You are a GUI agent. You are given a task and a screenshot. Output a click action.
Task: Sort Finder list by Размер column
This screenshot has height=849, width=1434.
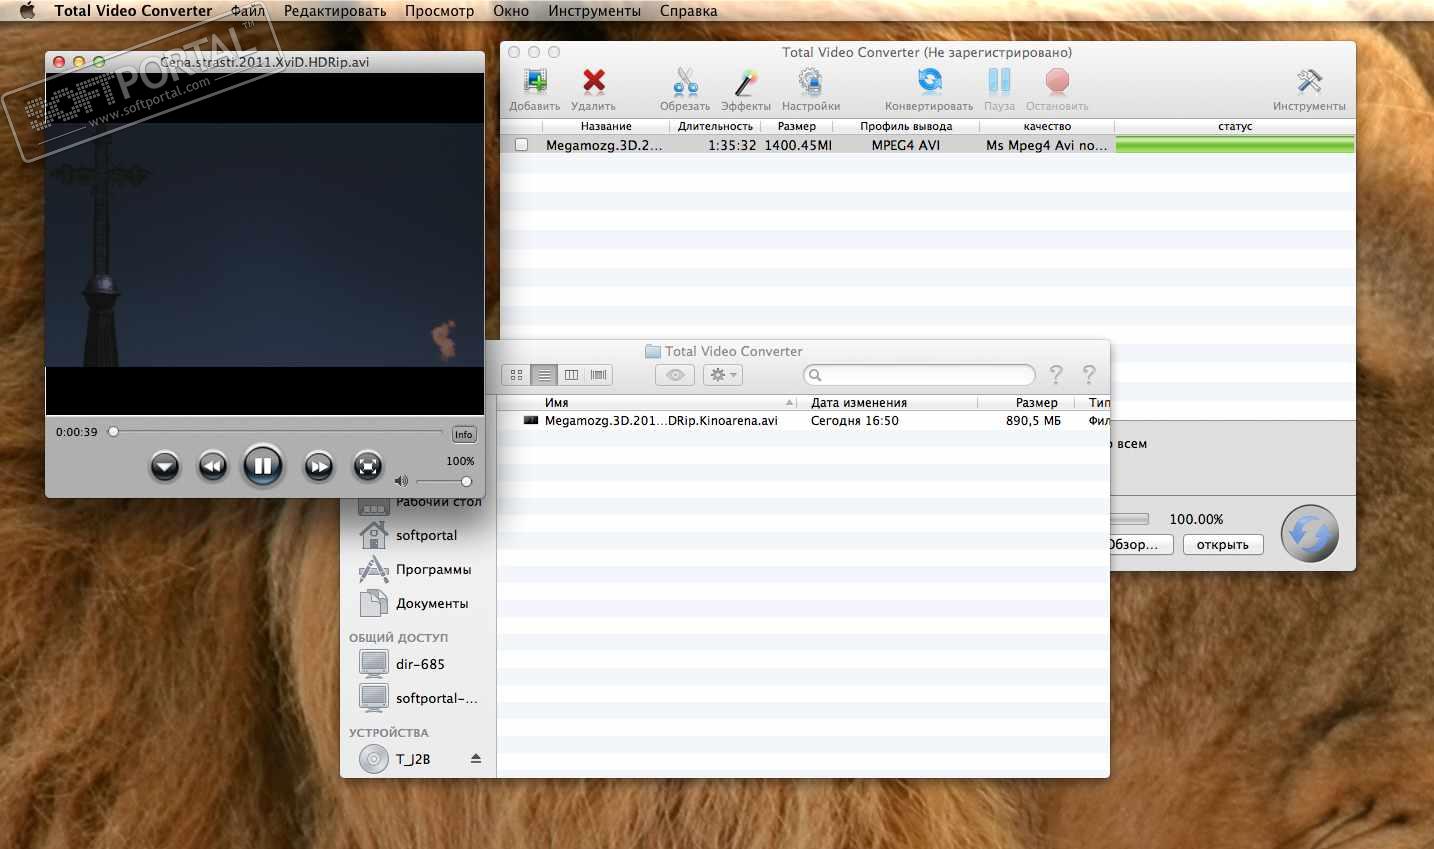[x=1026, y=402]
